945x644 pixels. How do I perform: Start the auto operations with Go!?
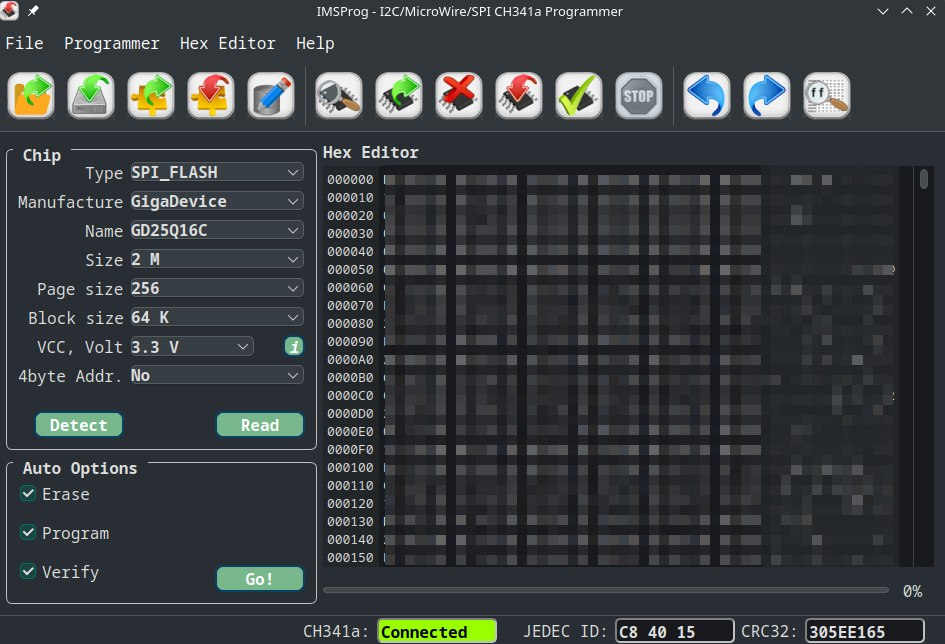(x=260, y=578)
